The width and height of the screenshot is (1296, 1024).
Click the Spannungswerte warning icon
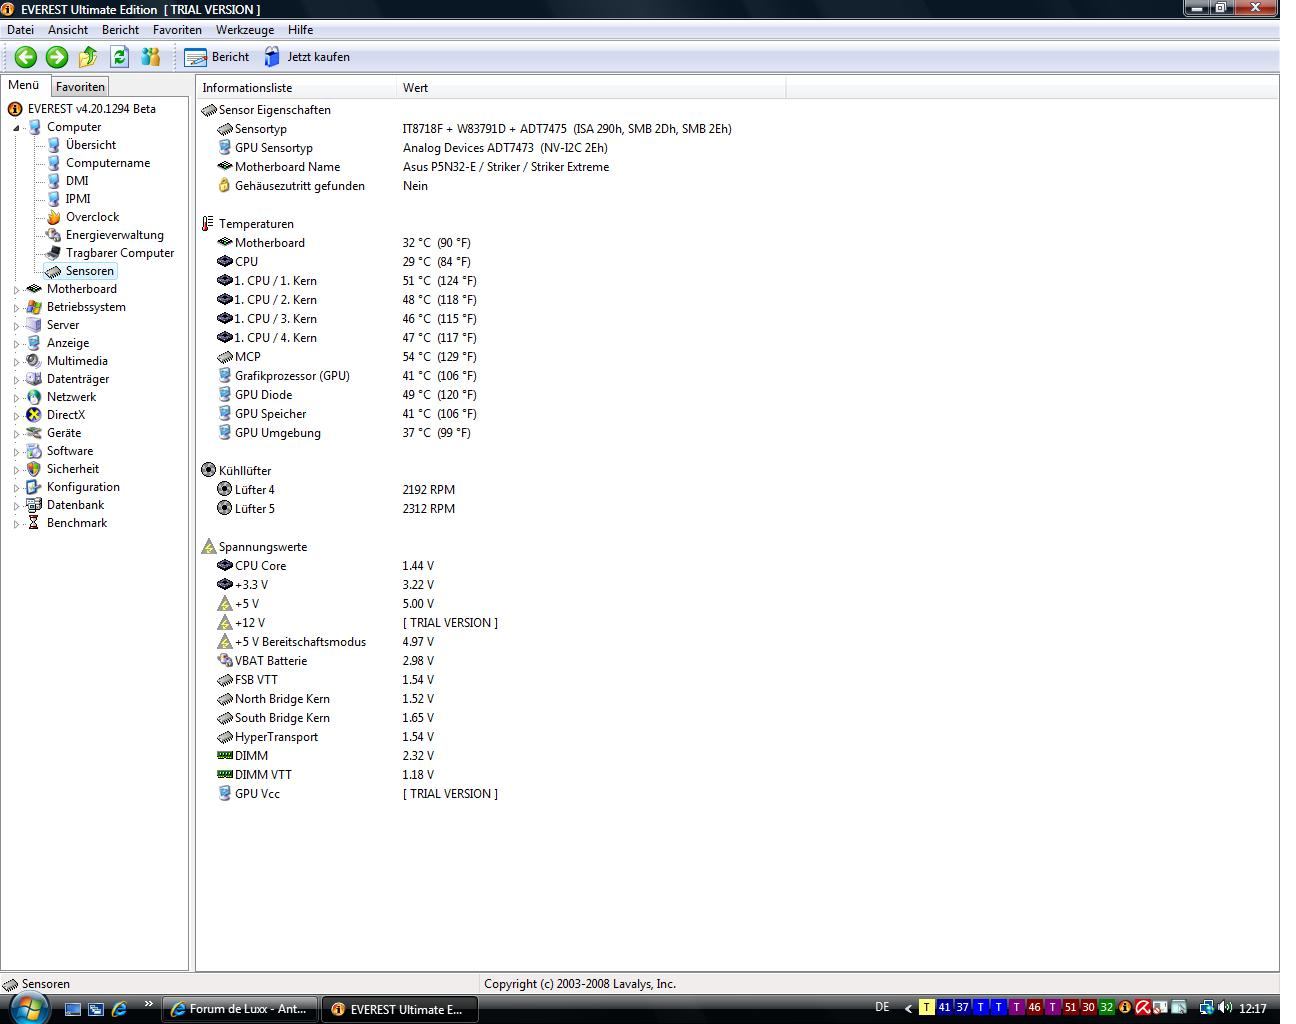click(x=208, y=547)
